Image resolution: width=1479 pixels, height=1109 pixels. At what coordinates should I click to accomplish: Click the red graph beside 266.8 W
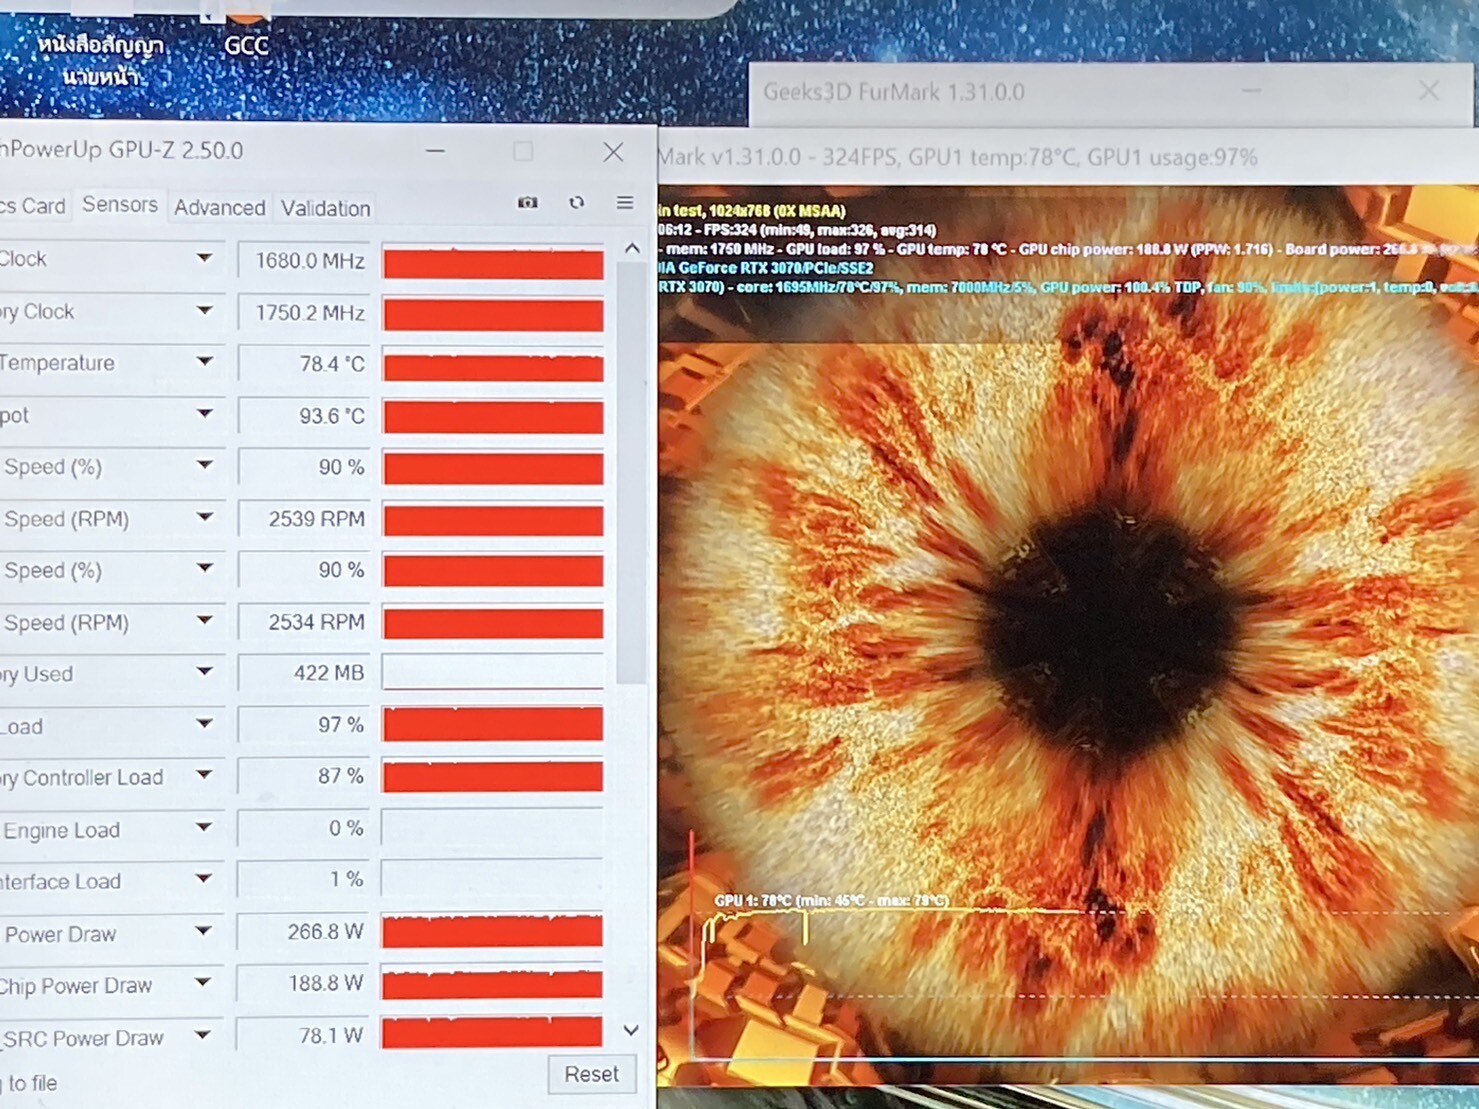click(492, 932)
